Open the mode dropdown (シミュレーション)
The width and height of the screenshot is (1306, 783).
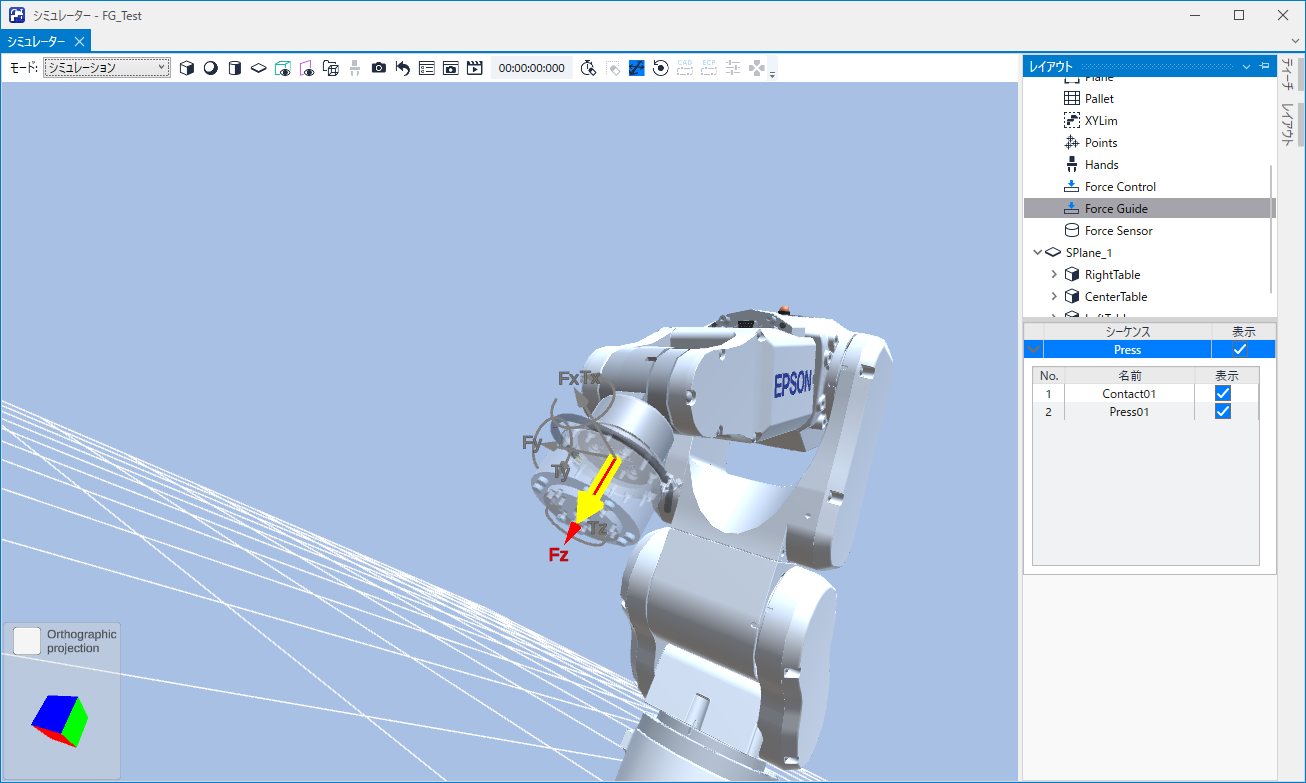pyautogui.click(x=106, y=68)
